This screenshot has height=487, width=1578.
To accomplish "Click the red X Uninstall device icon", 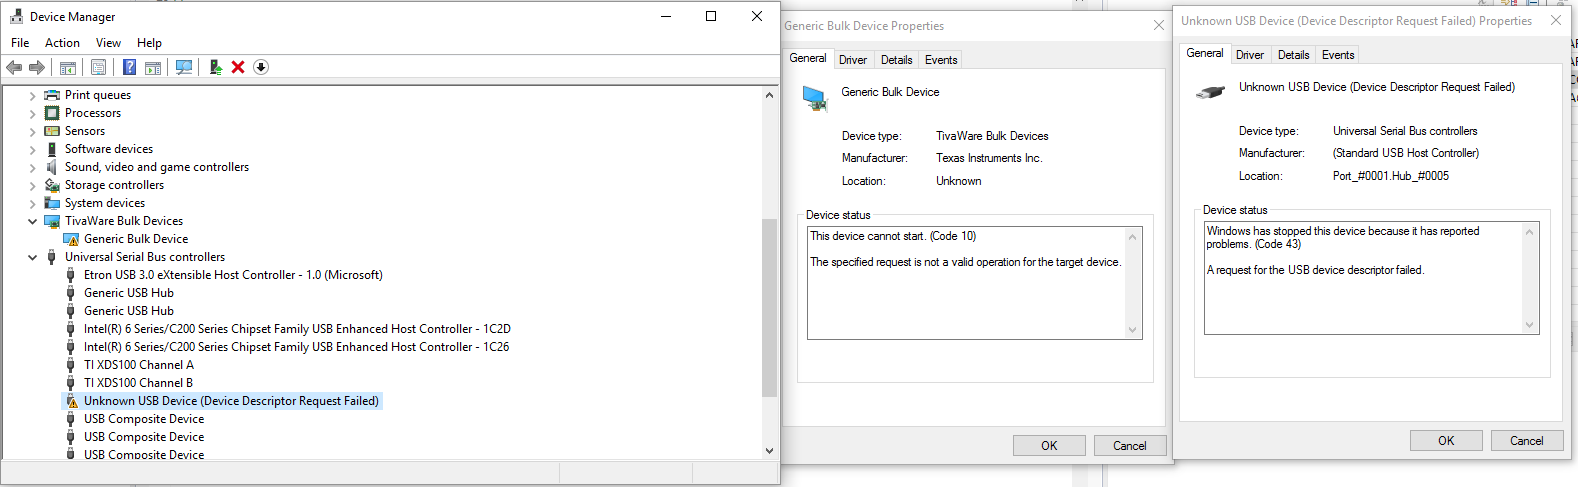I will (238, 67).
